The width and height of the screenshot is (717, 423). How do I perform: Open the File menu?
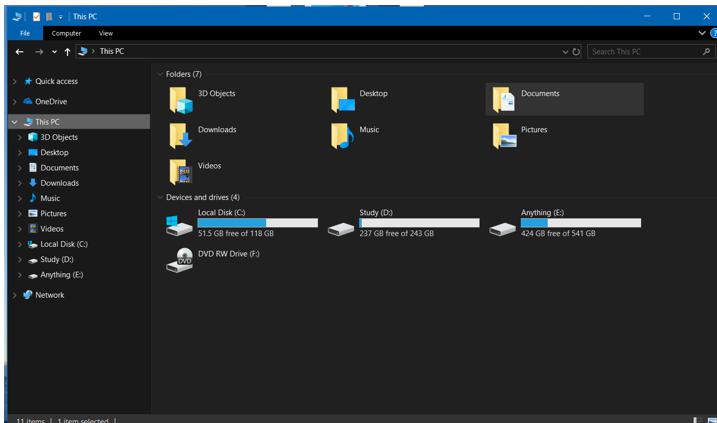(x=25, y=33)
